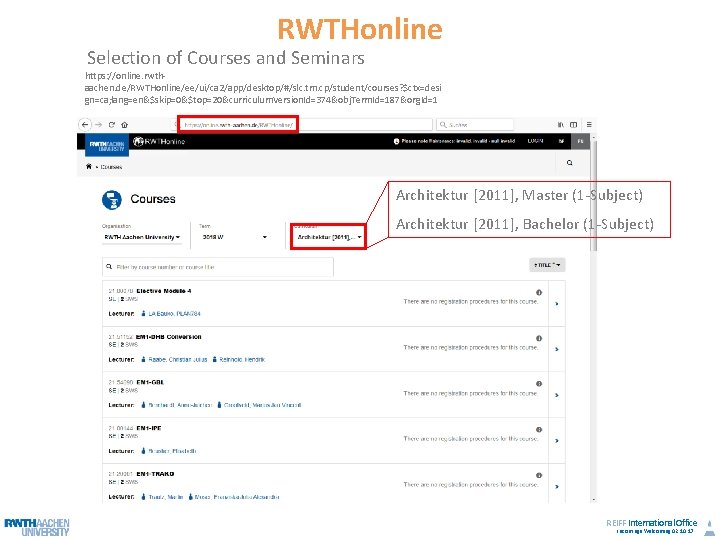Viewport: 720px width, 540px height.
Task: Open the EM1-IPE course title
Action: pos(149,428)
